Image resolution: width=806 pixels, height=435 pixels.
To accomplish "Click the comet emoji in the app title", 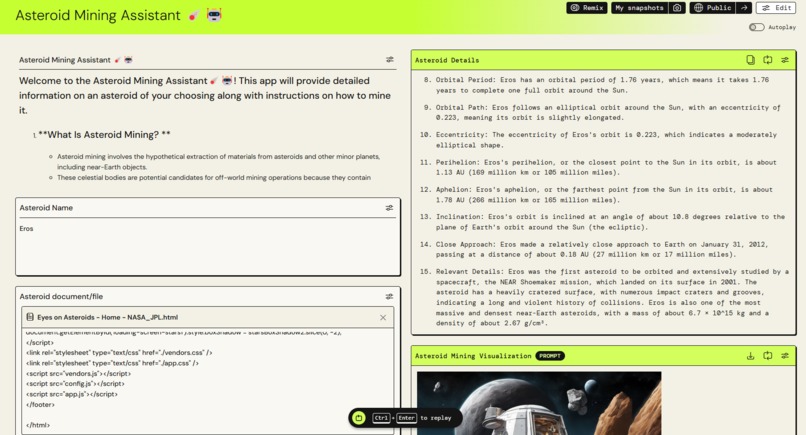I will 194,16.
